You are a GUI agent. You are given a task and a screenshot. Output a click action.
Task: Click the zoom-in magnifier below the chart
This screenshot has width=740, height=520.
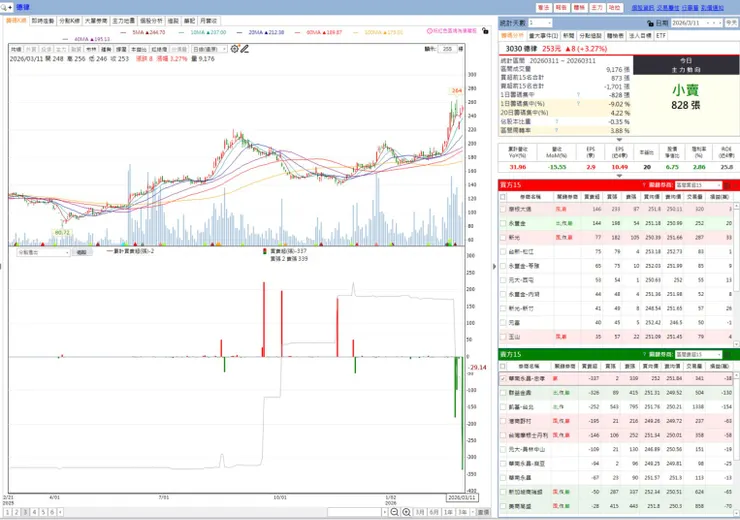tap(406, 512)
